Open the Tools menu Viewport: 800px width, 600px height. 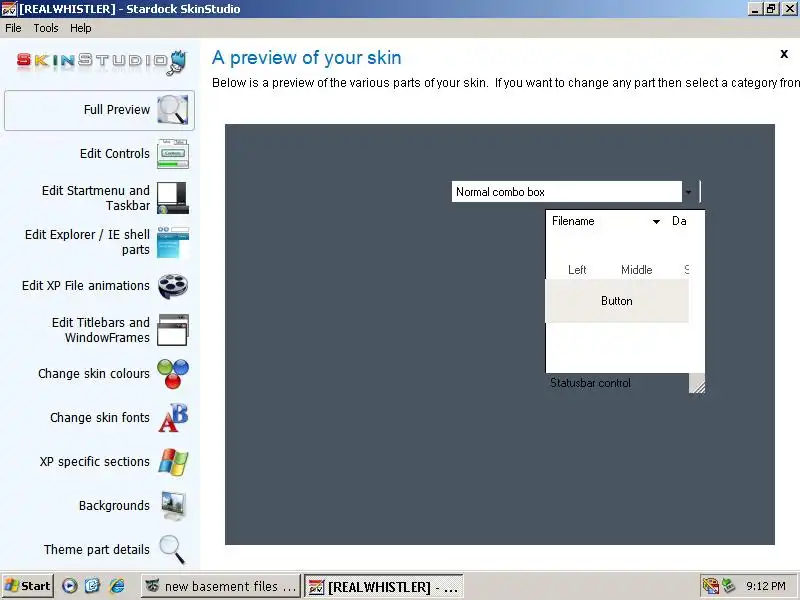point(46,28)
